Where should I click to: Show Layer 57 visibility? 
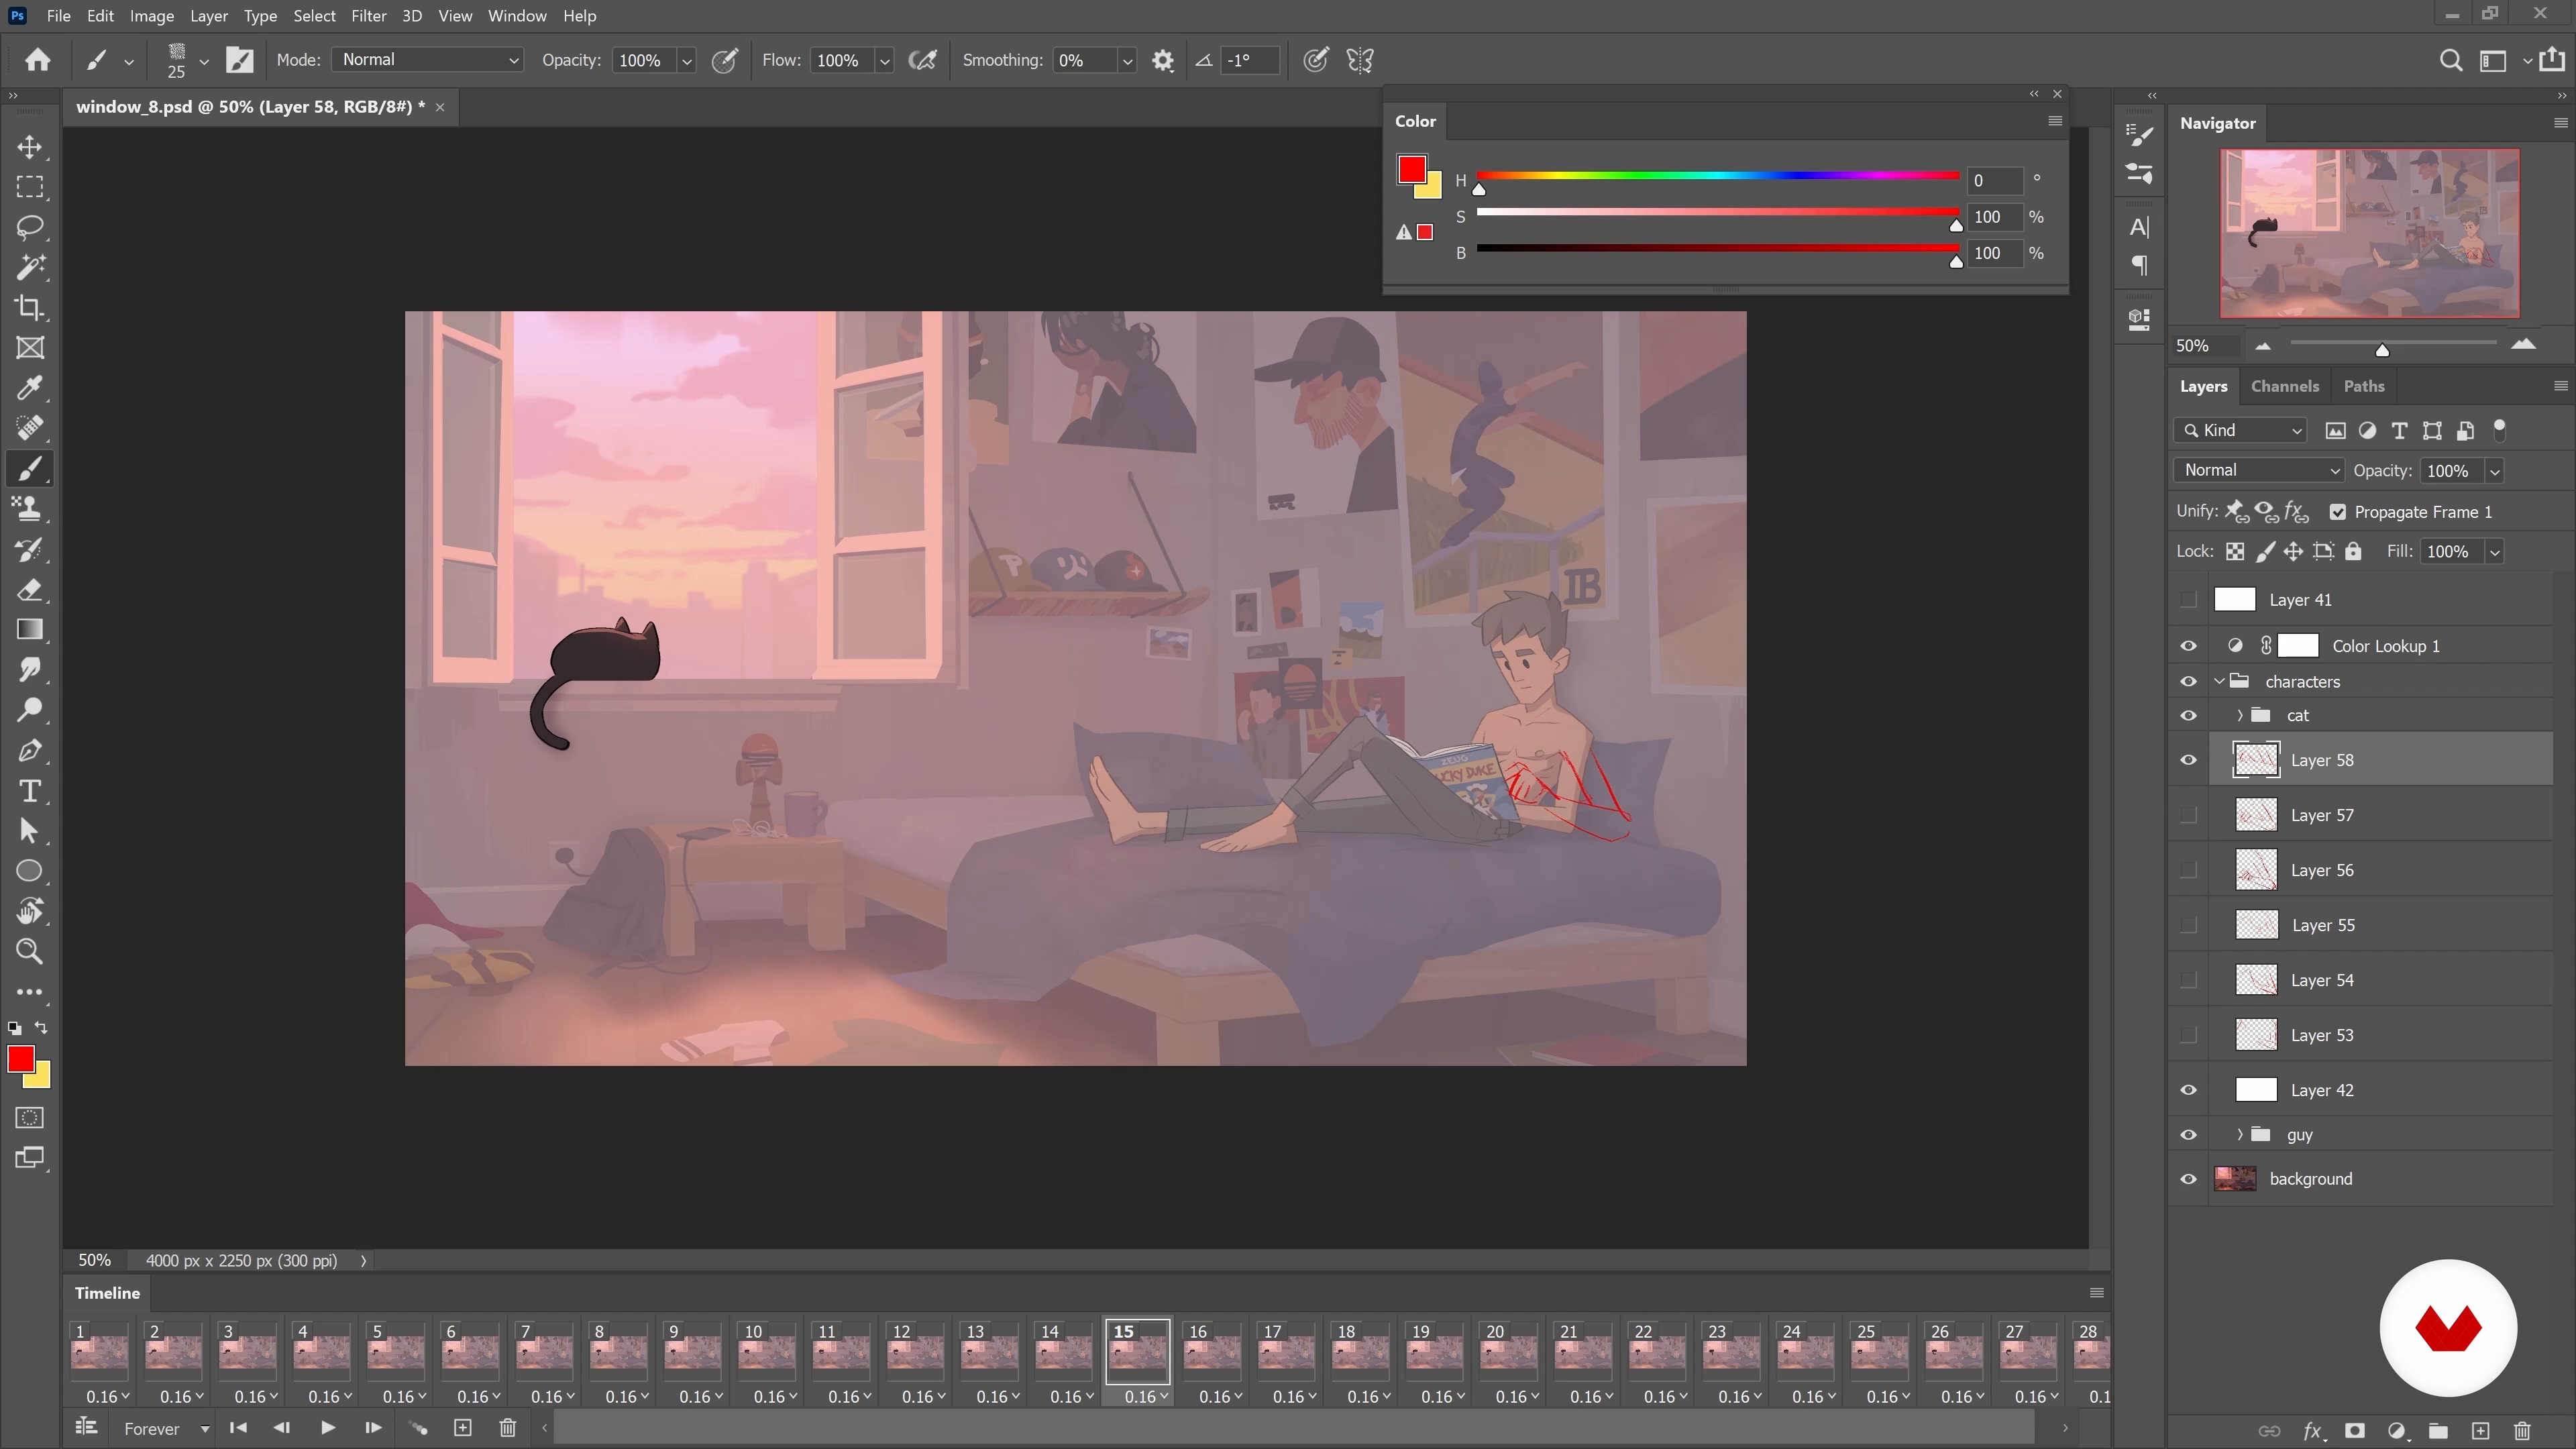click(2188, 815)
